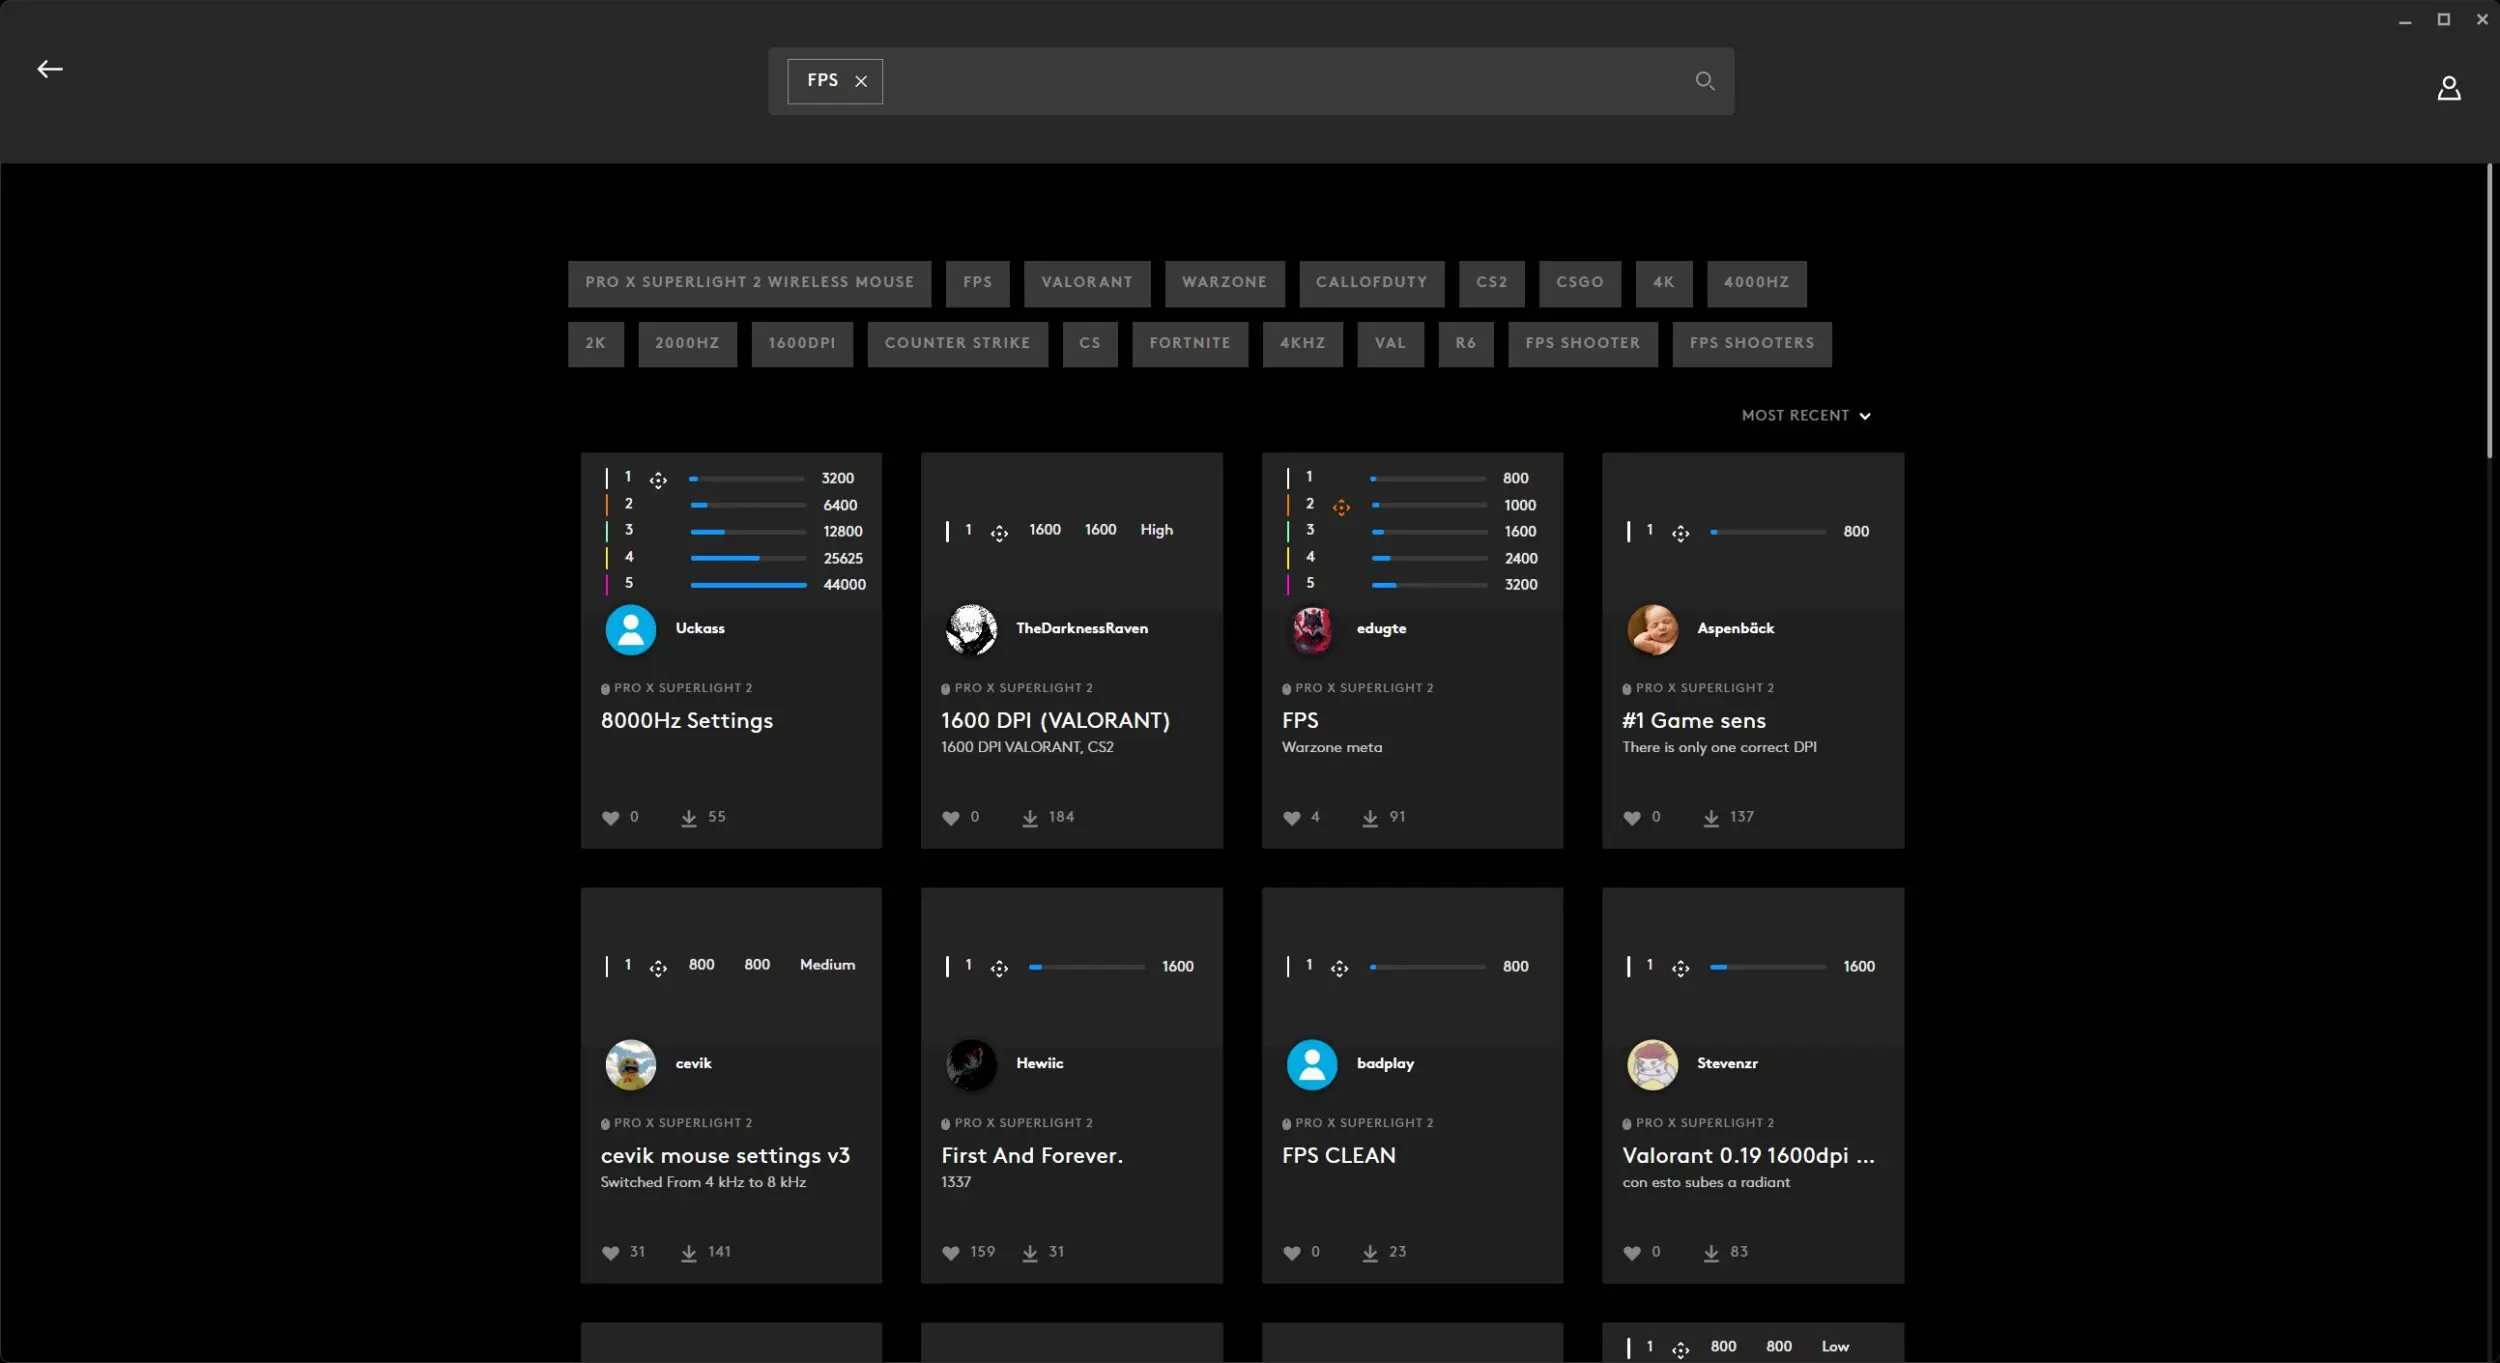Choose the 1600DPI tag filter

pyautogui.click(x=802, y=344)
